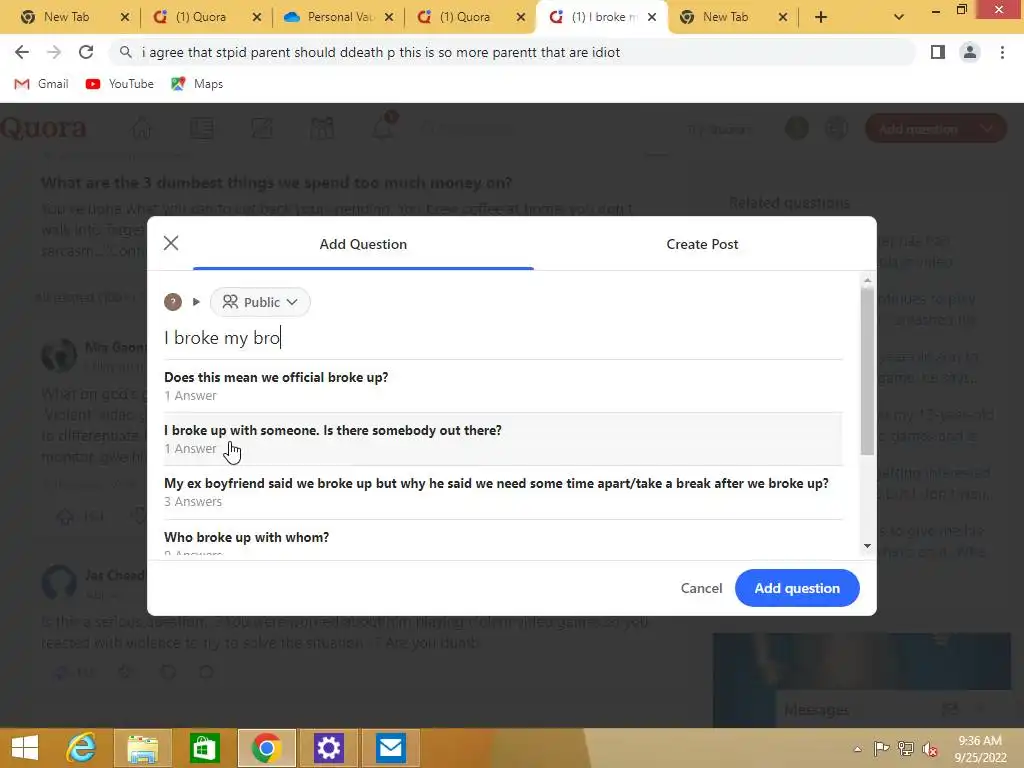Submit with the blue Add question button

coord(797,588)
